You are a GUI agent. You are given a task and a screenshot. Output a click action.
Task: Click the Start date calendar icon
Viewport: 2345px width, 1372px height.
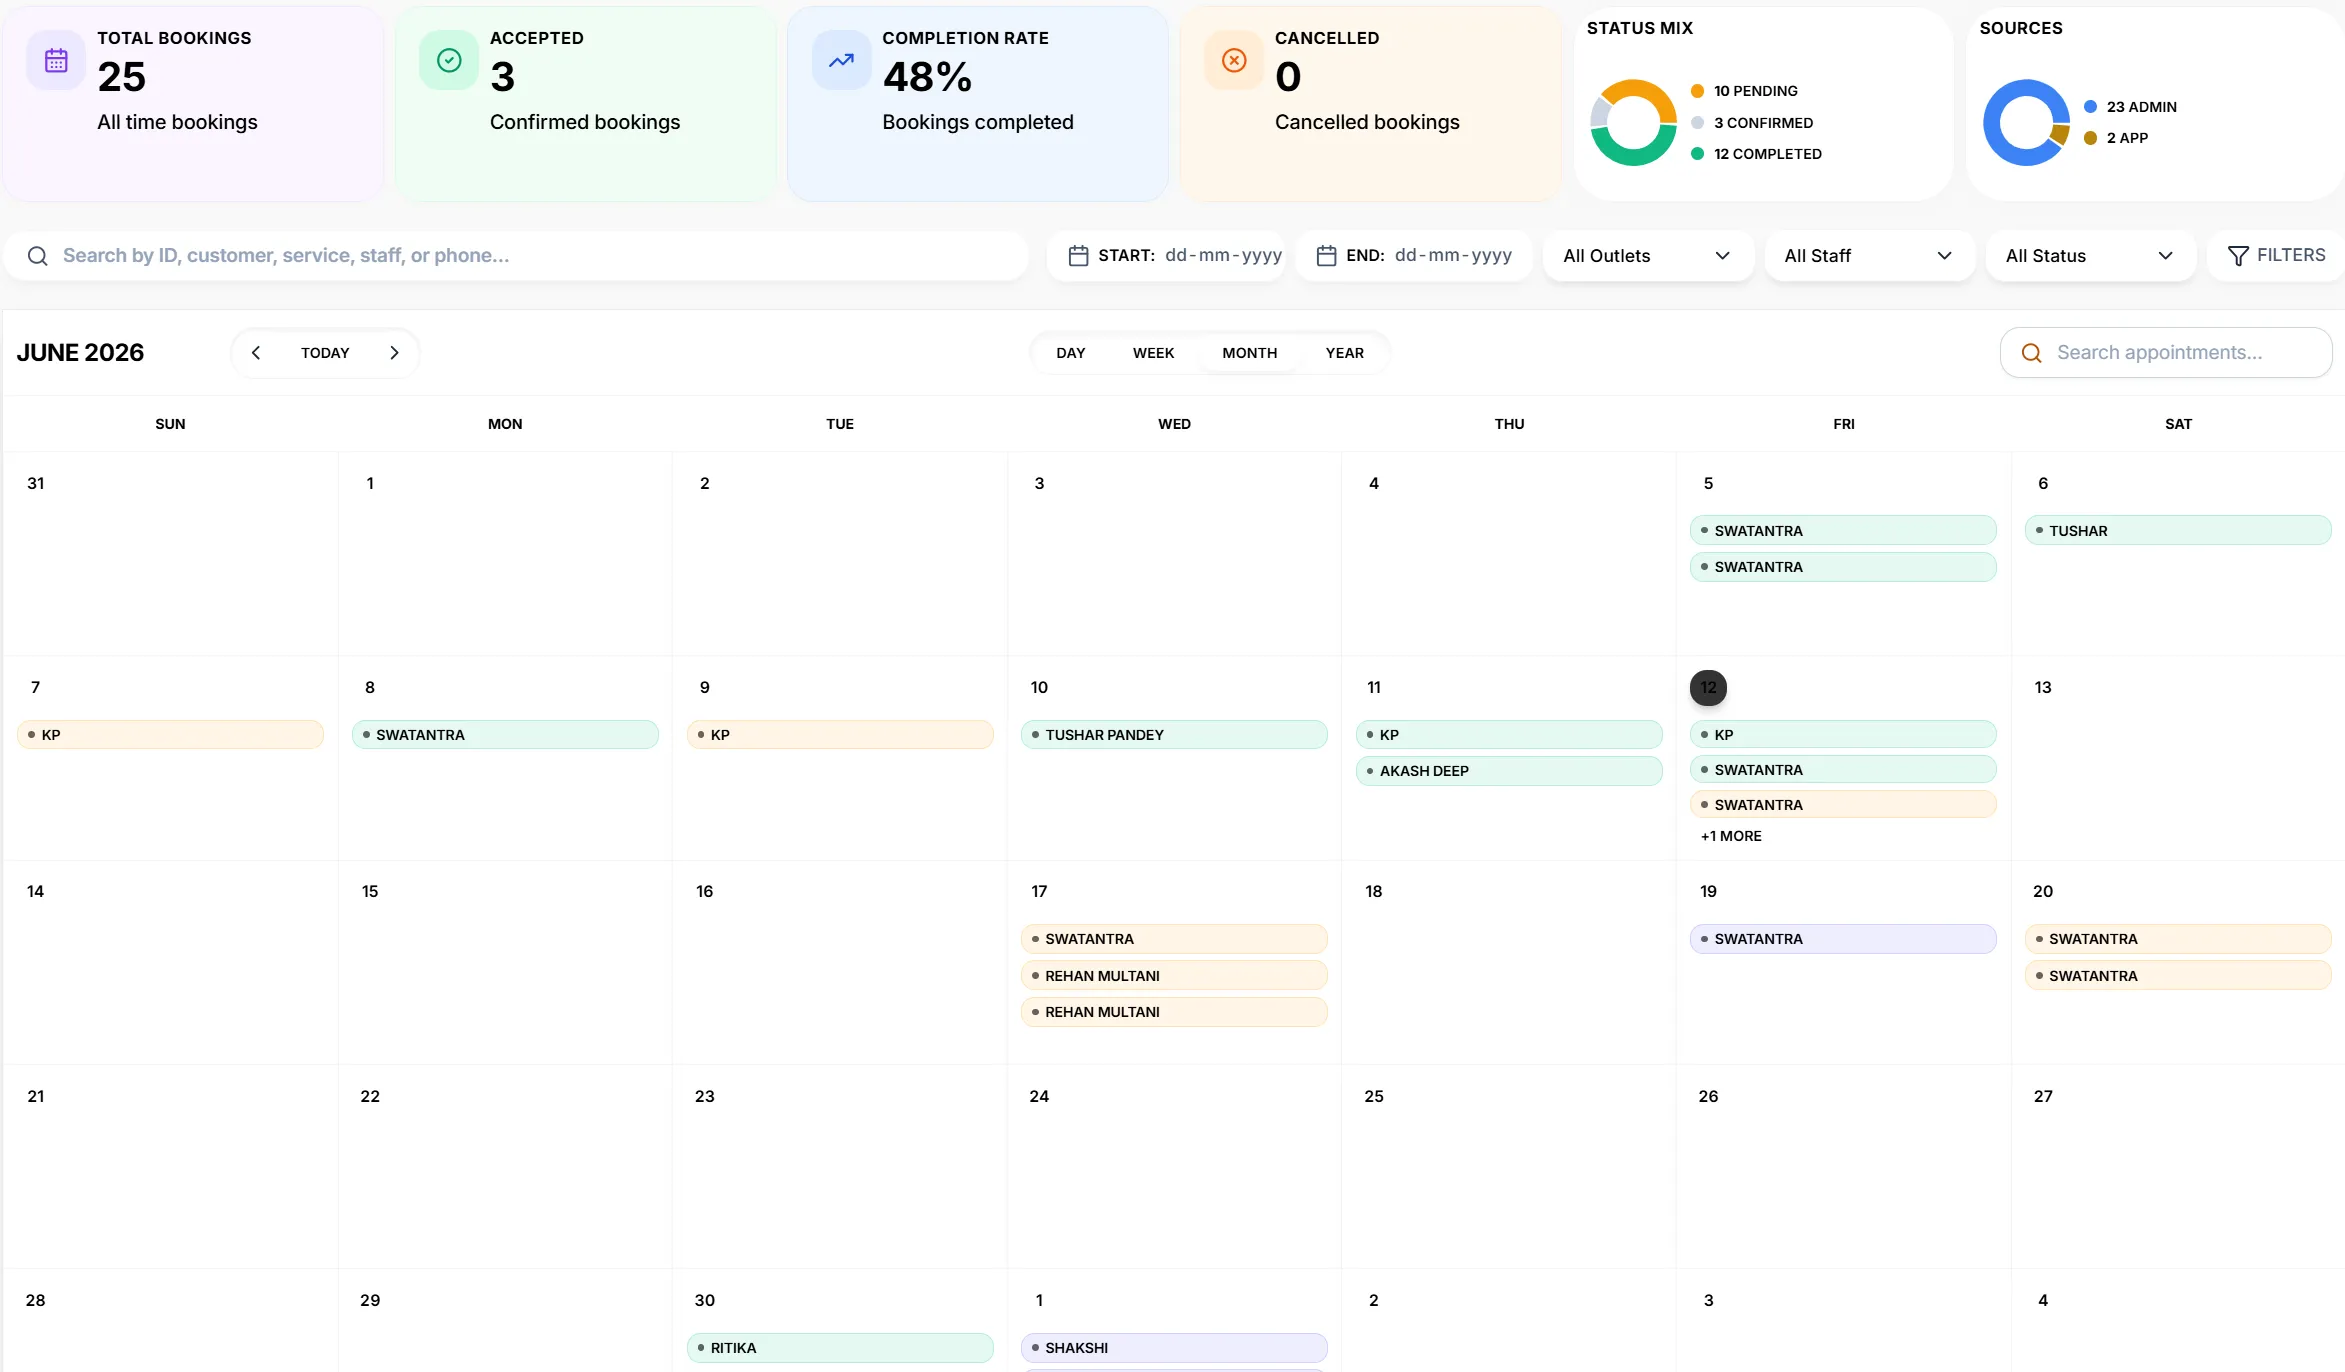1078,256
